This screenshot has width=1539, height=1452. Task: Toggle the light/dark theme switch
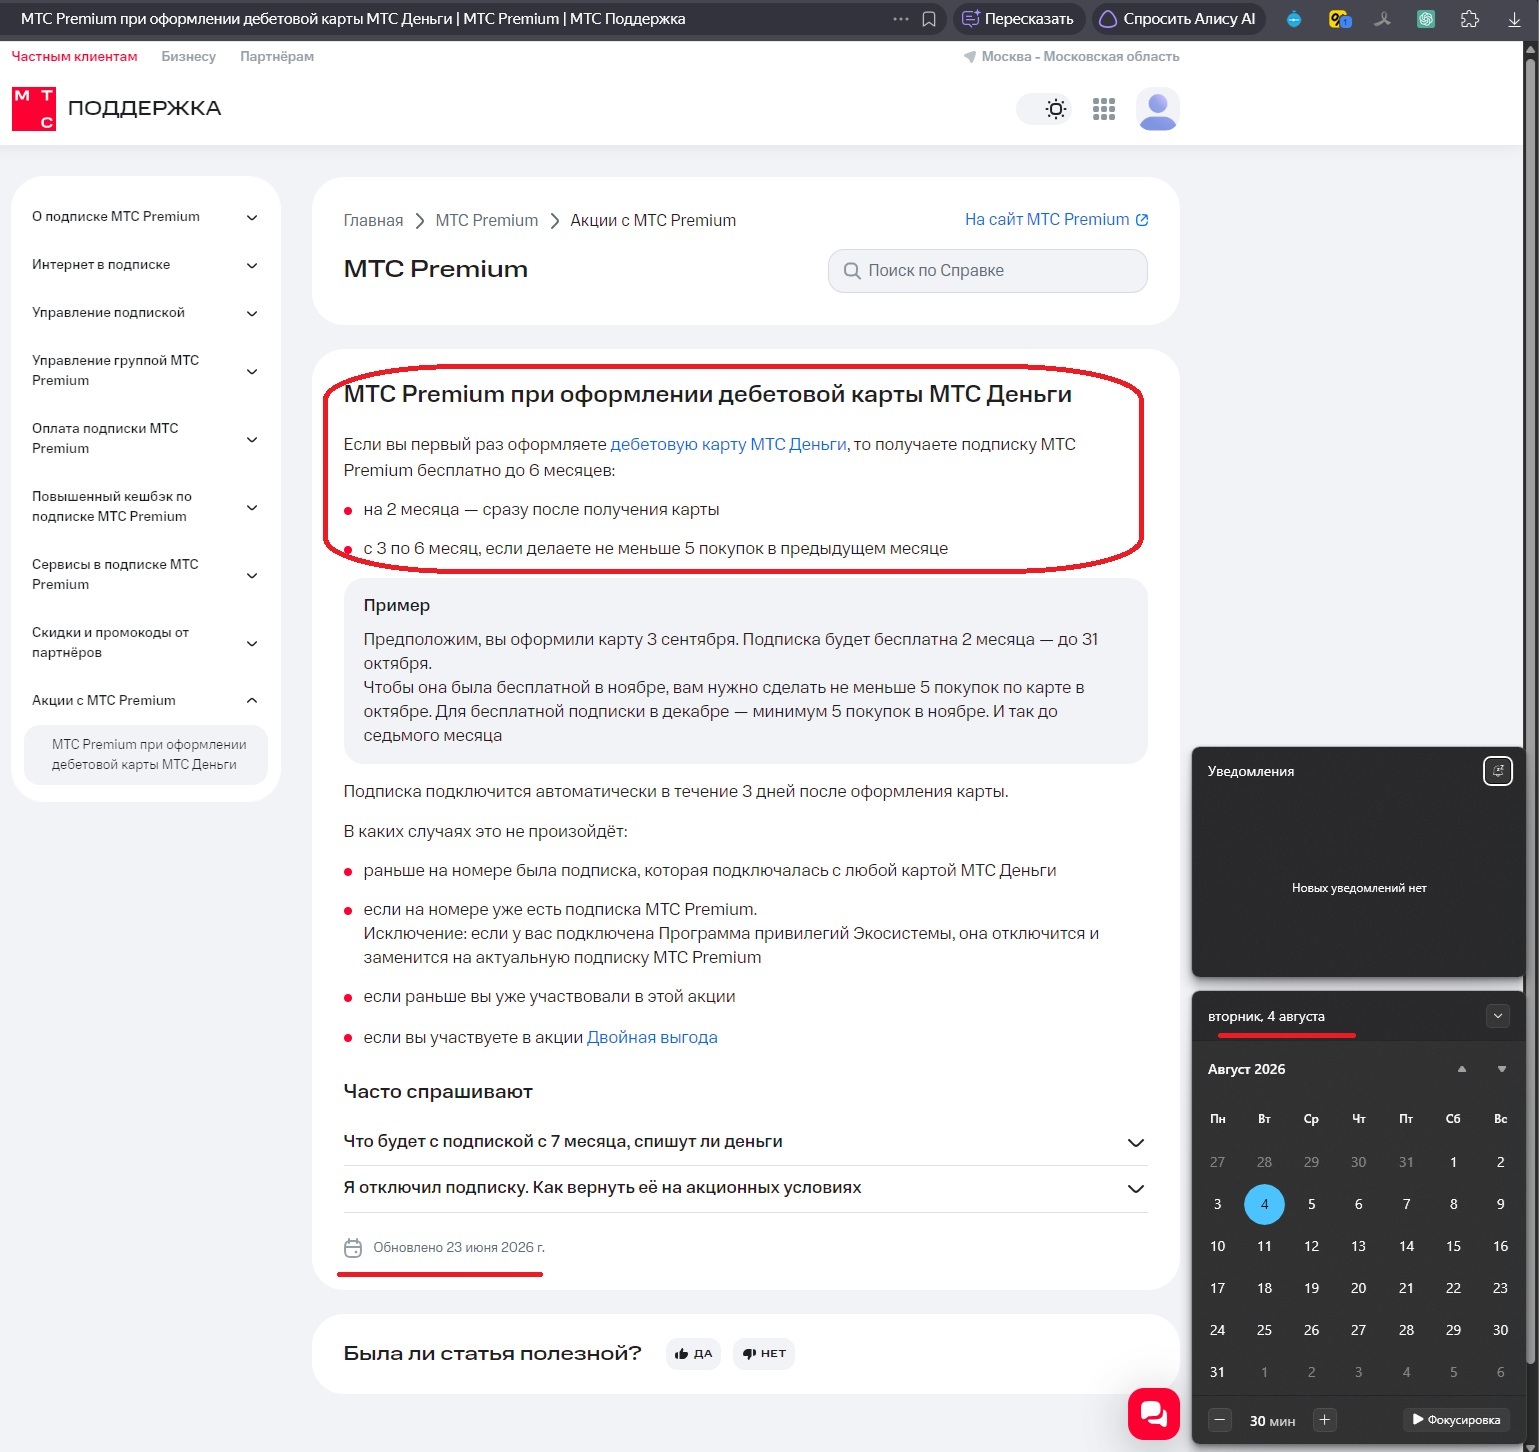(1044, 109)
